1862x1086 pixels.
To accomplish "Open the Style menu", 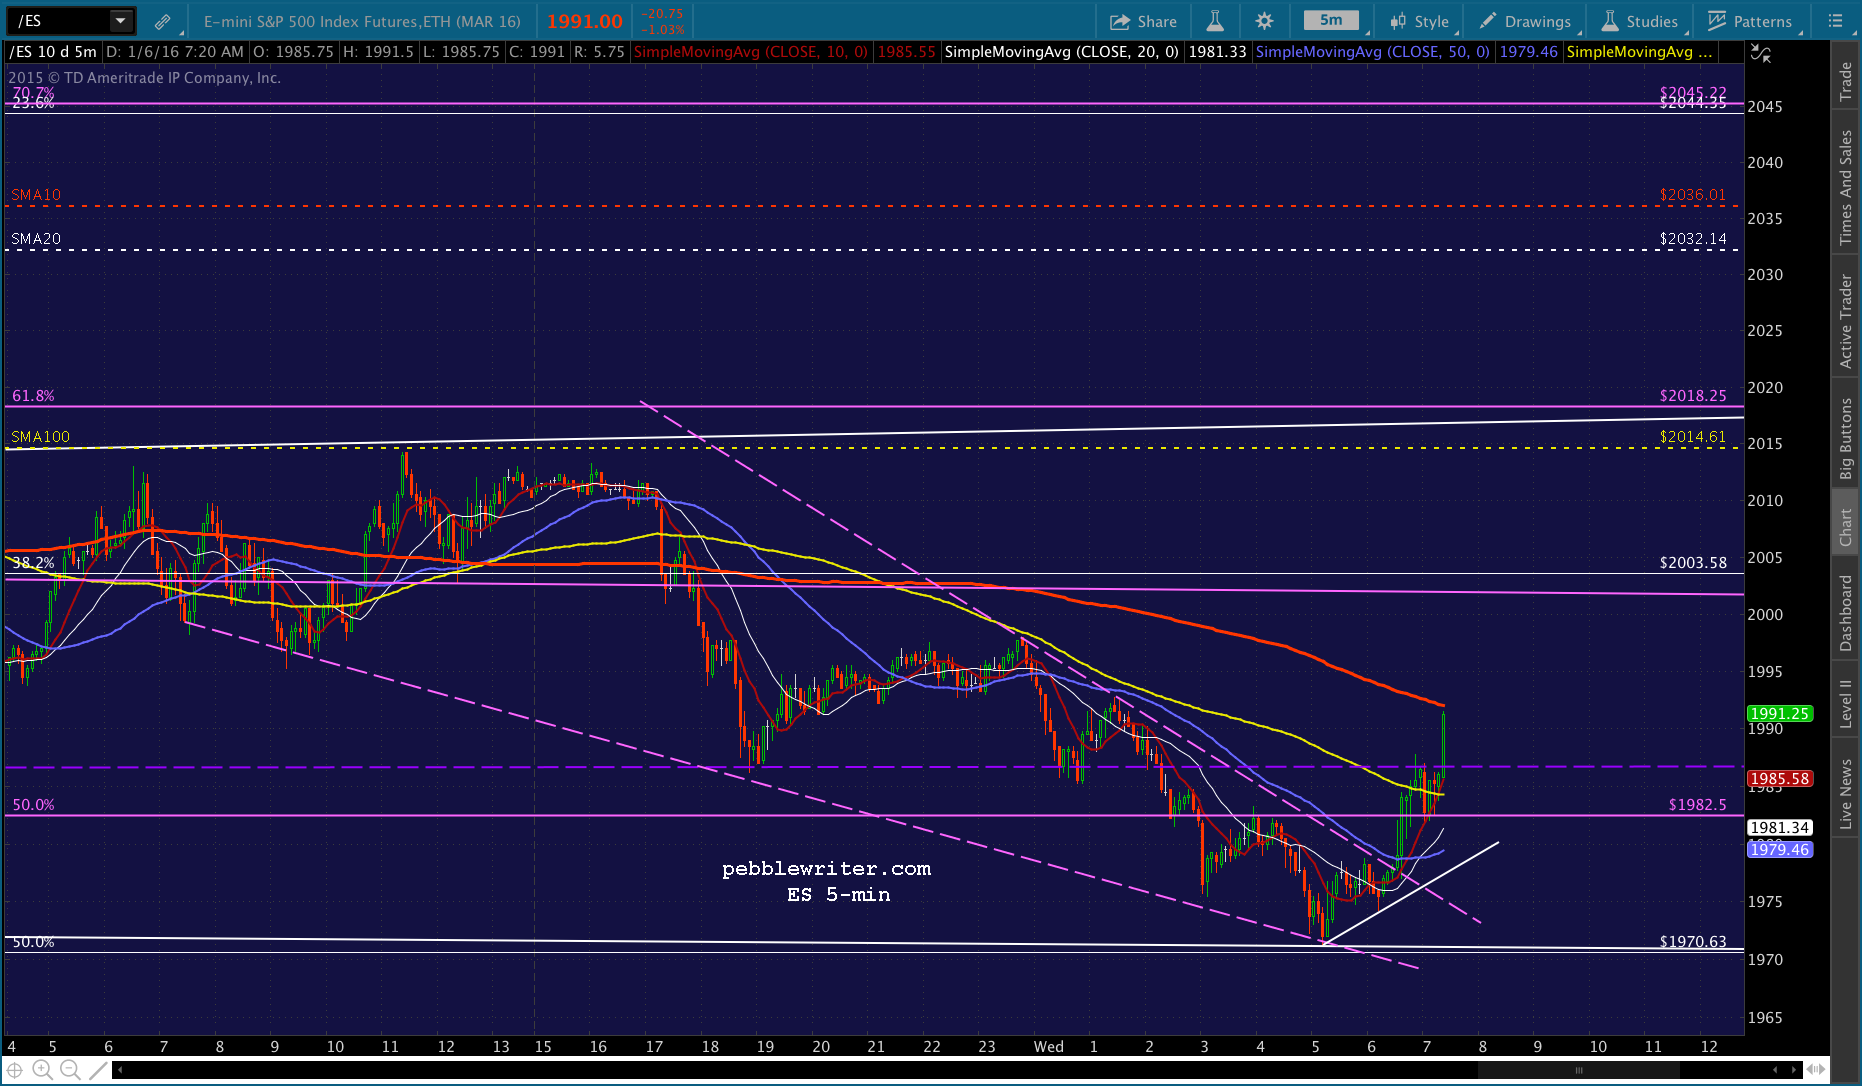I will [x=1420, y=21].
